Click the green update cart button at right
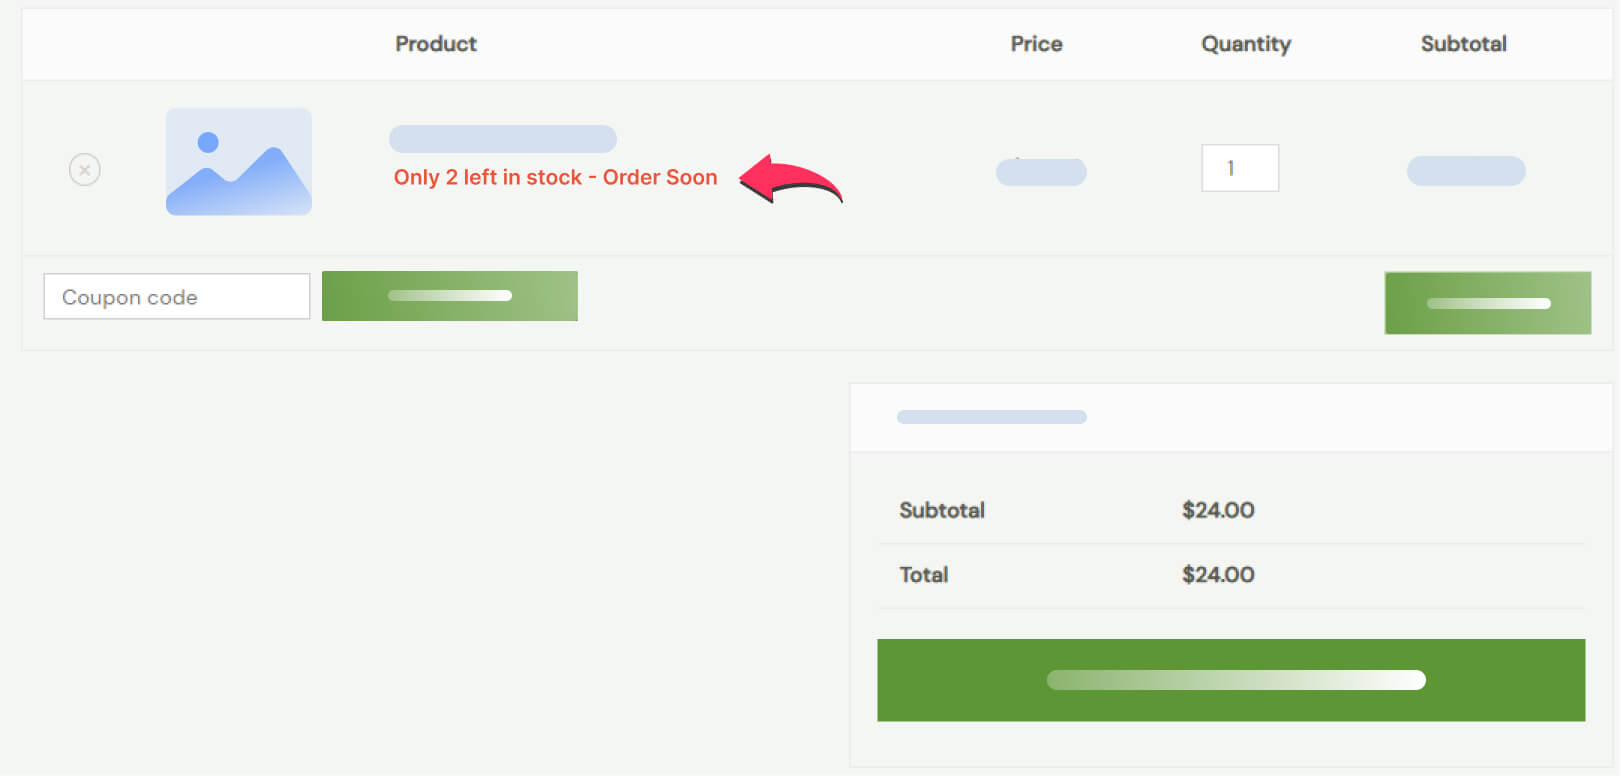The width and height of the screenshot is (1621, 776). pyautogui.click(x=1488, y=303)
